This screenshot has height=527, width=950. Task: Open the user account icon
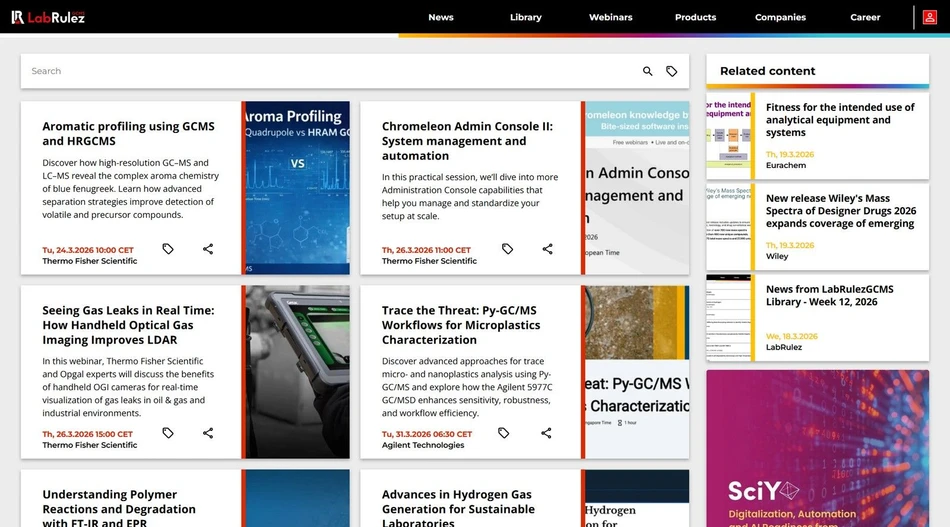click(x=930, y=17)
